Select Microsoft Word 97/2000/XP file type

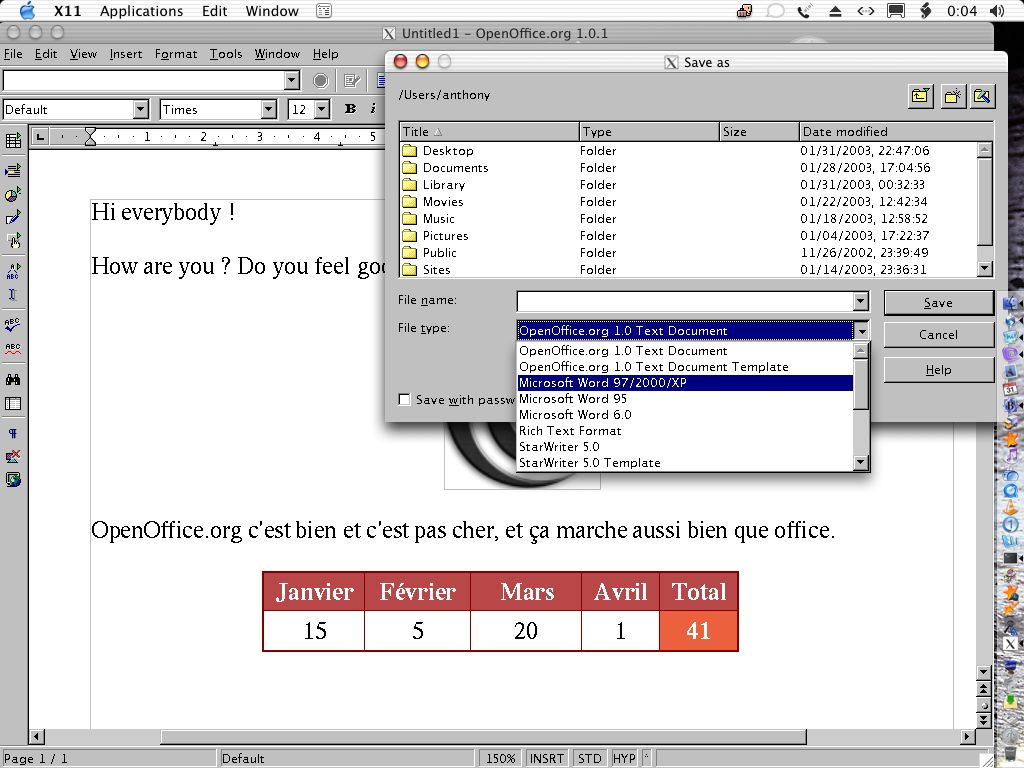coord(684,383)
